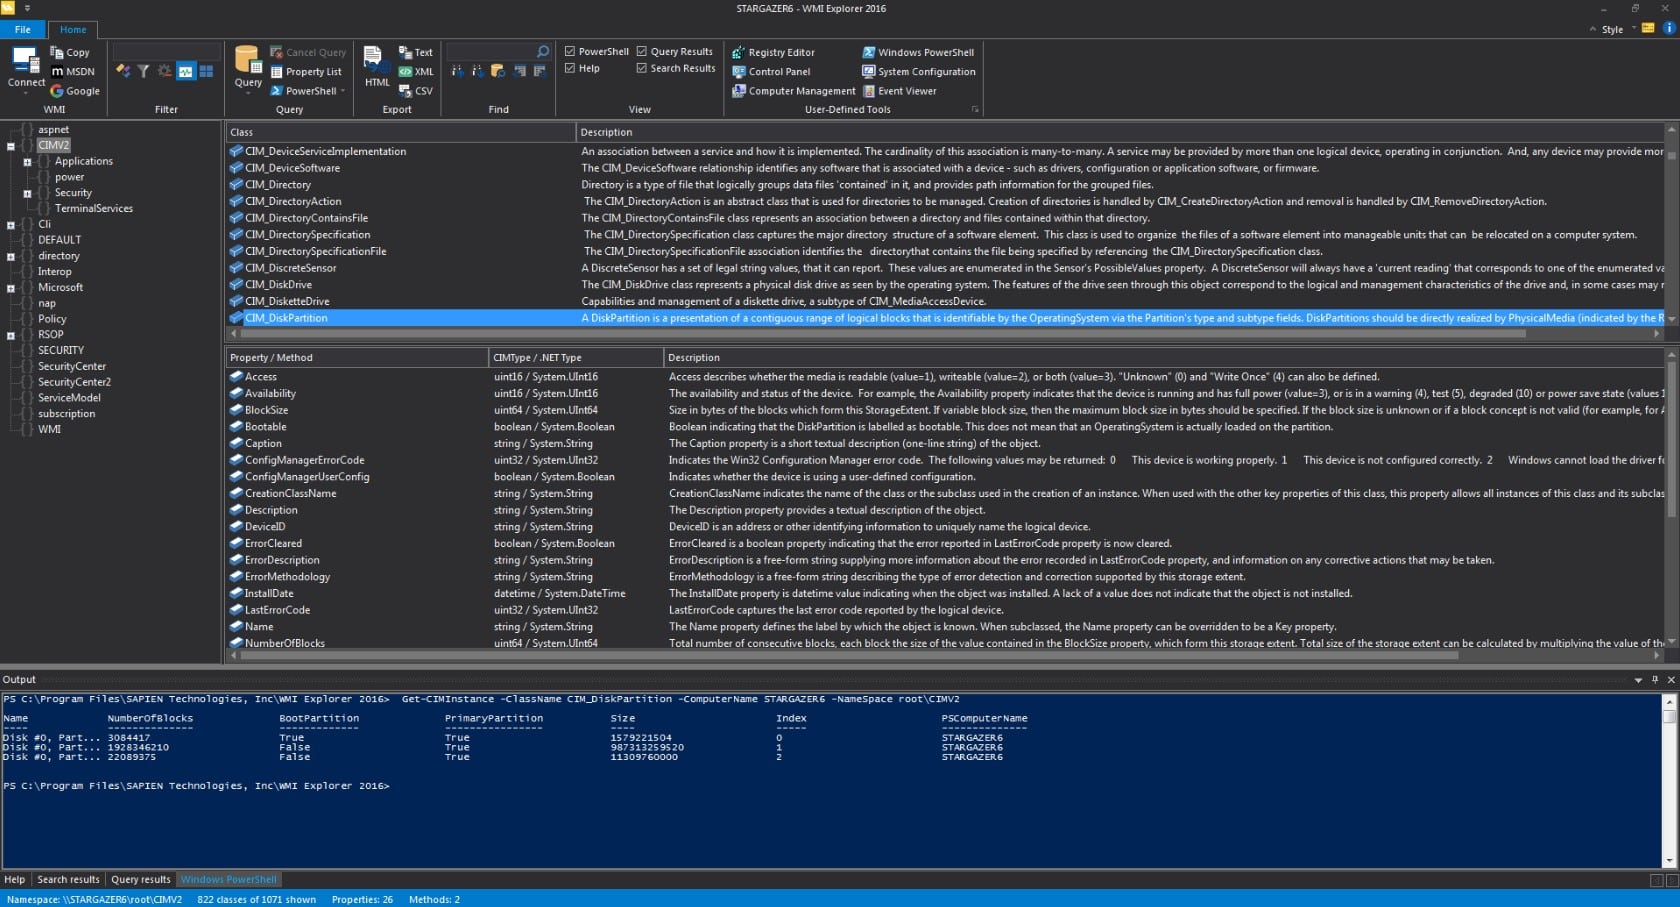Select CIM_DiskDrive class row
1680x907 pixels.
click(x=945, y=284)
